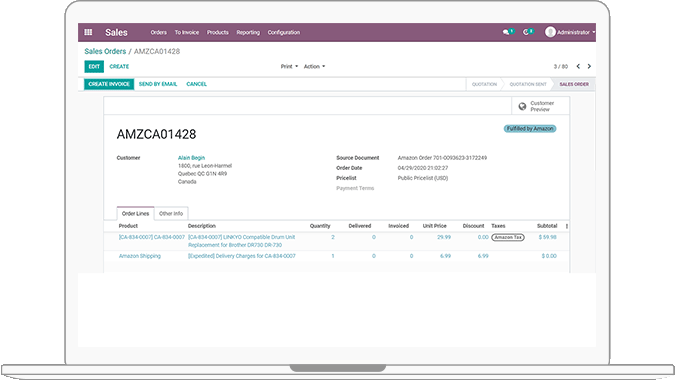This screenshot has width=675, height=380.
Task: Click the AMZCA01428 order title
Action: (x=156, y=134)
